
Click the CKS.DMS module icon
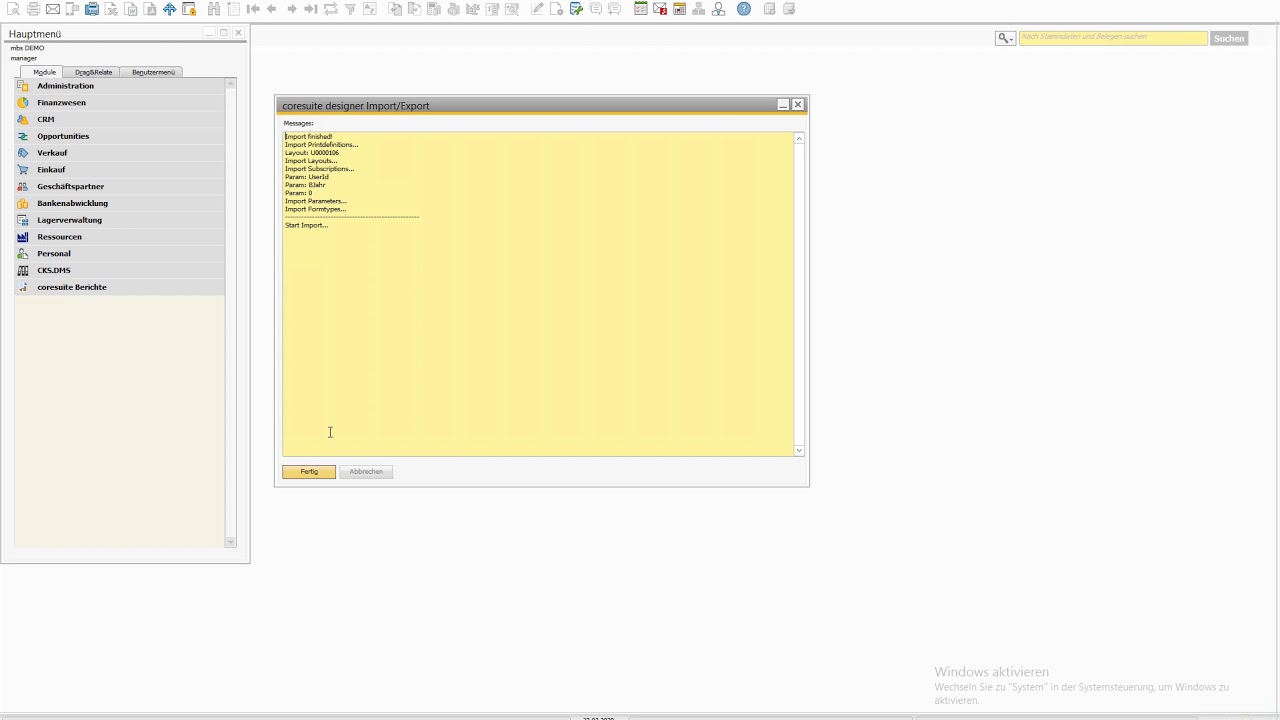[x=23, y=270]
